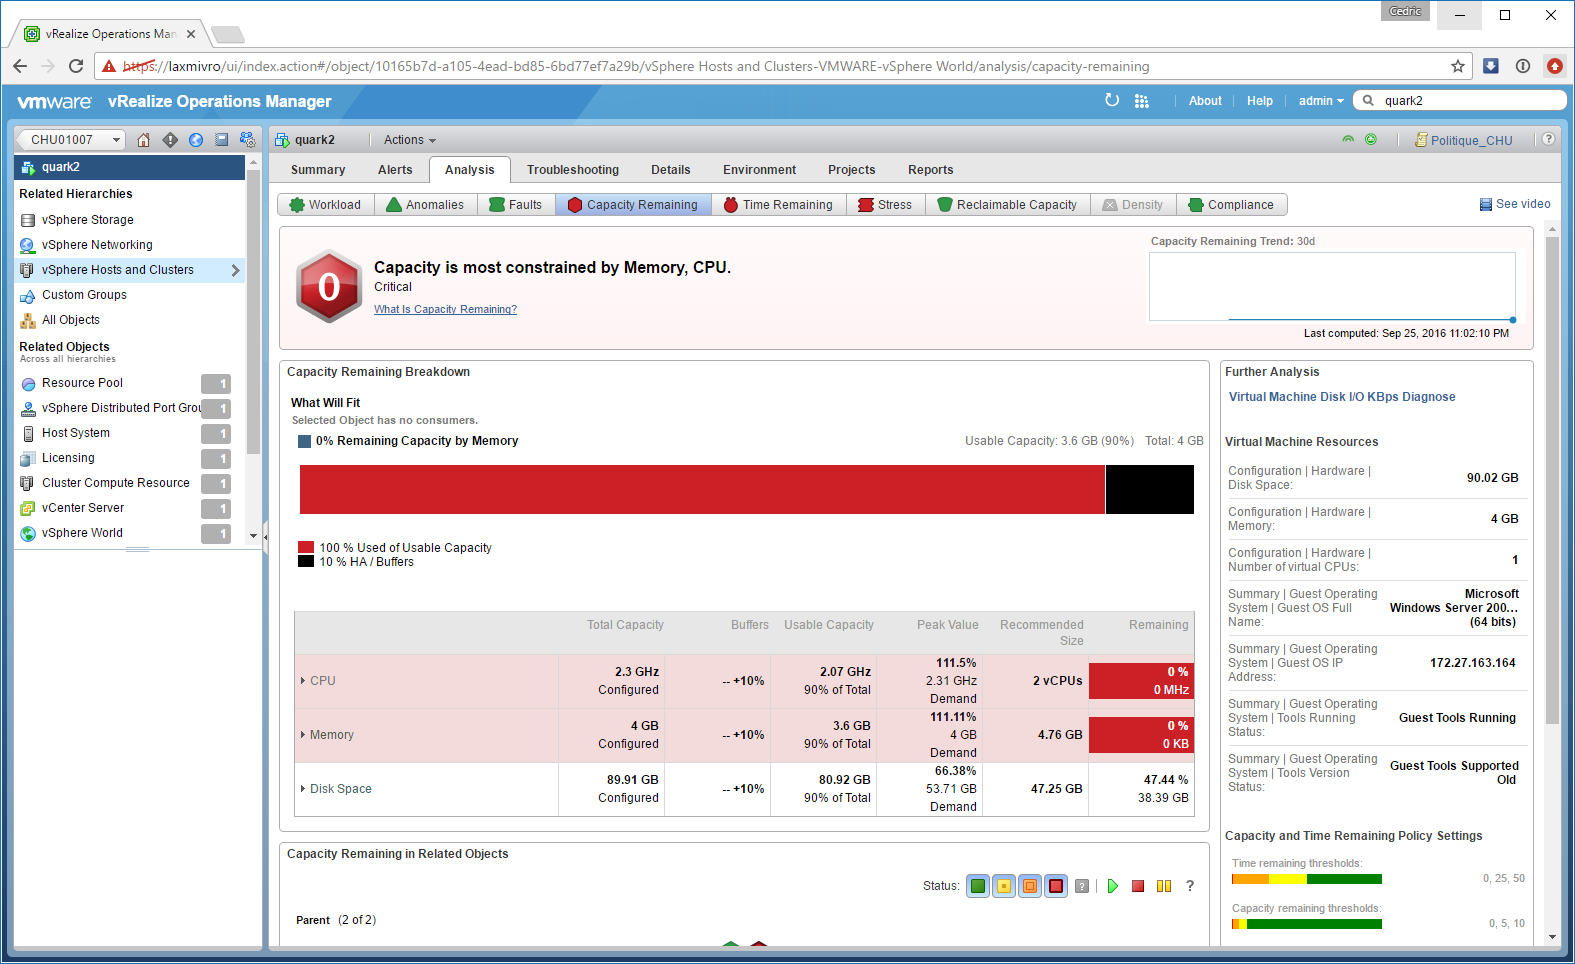Click the Environment globe icon in left toolbar
Viewport: 1575px width, 964px height.
point(196,140)
